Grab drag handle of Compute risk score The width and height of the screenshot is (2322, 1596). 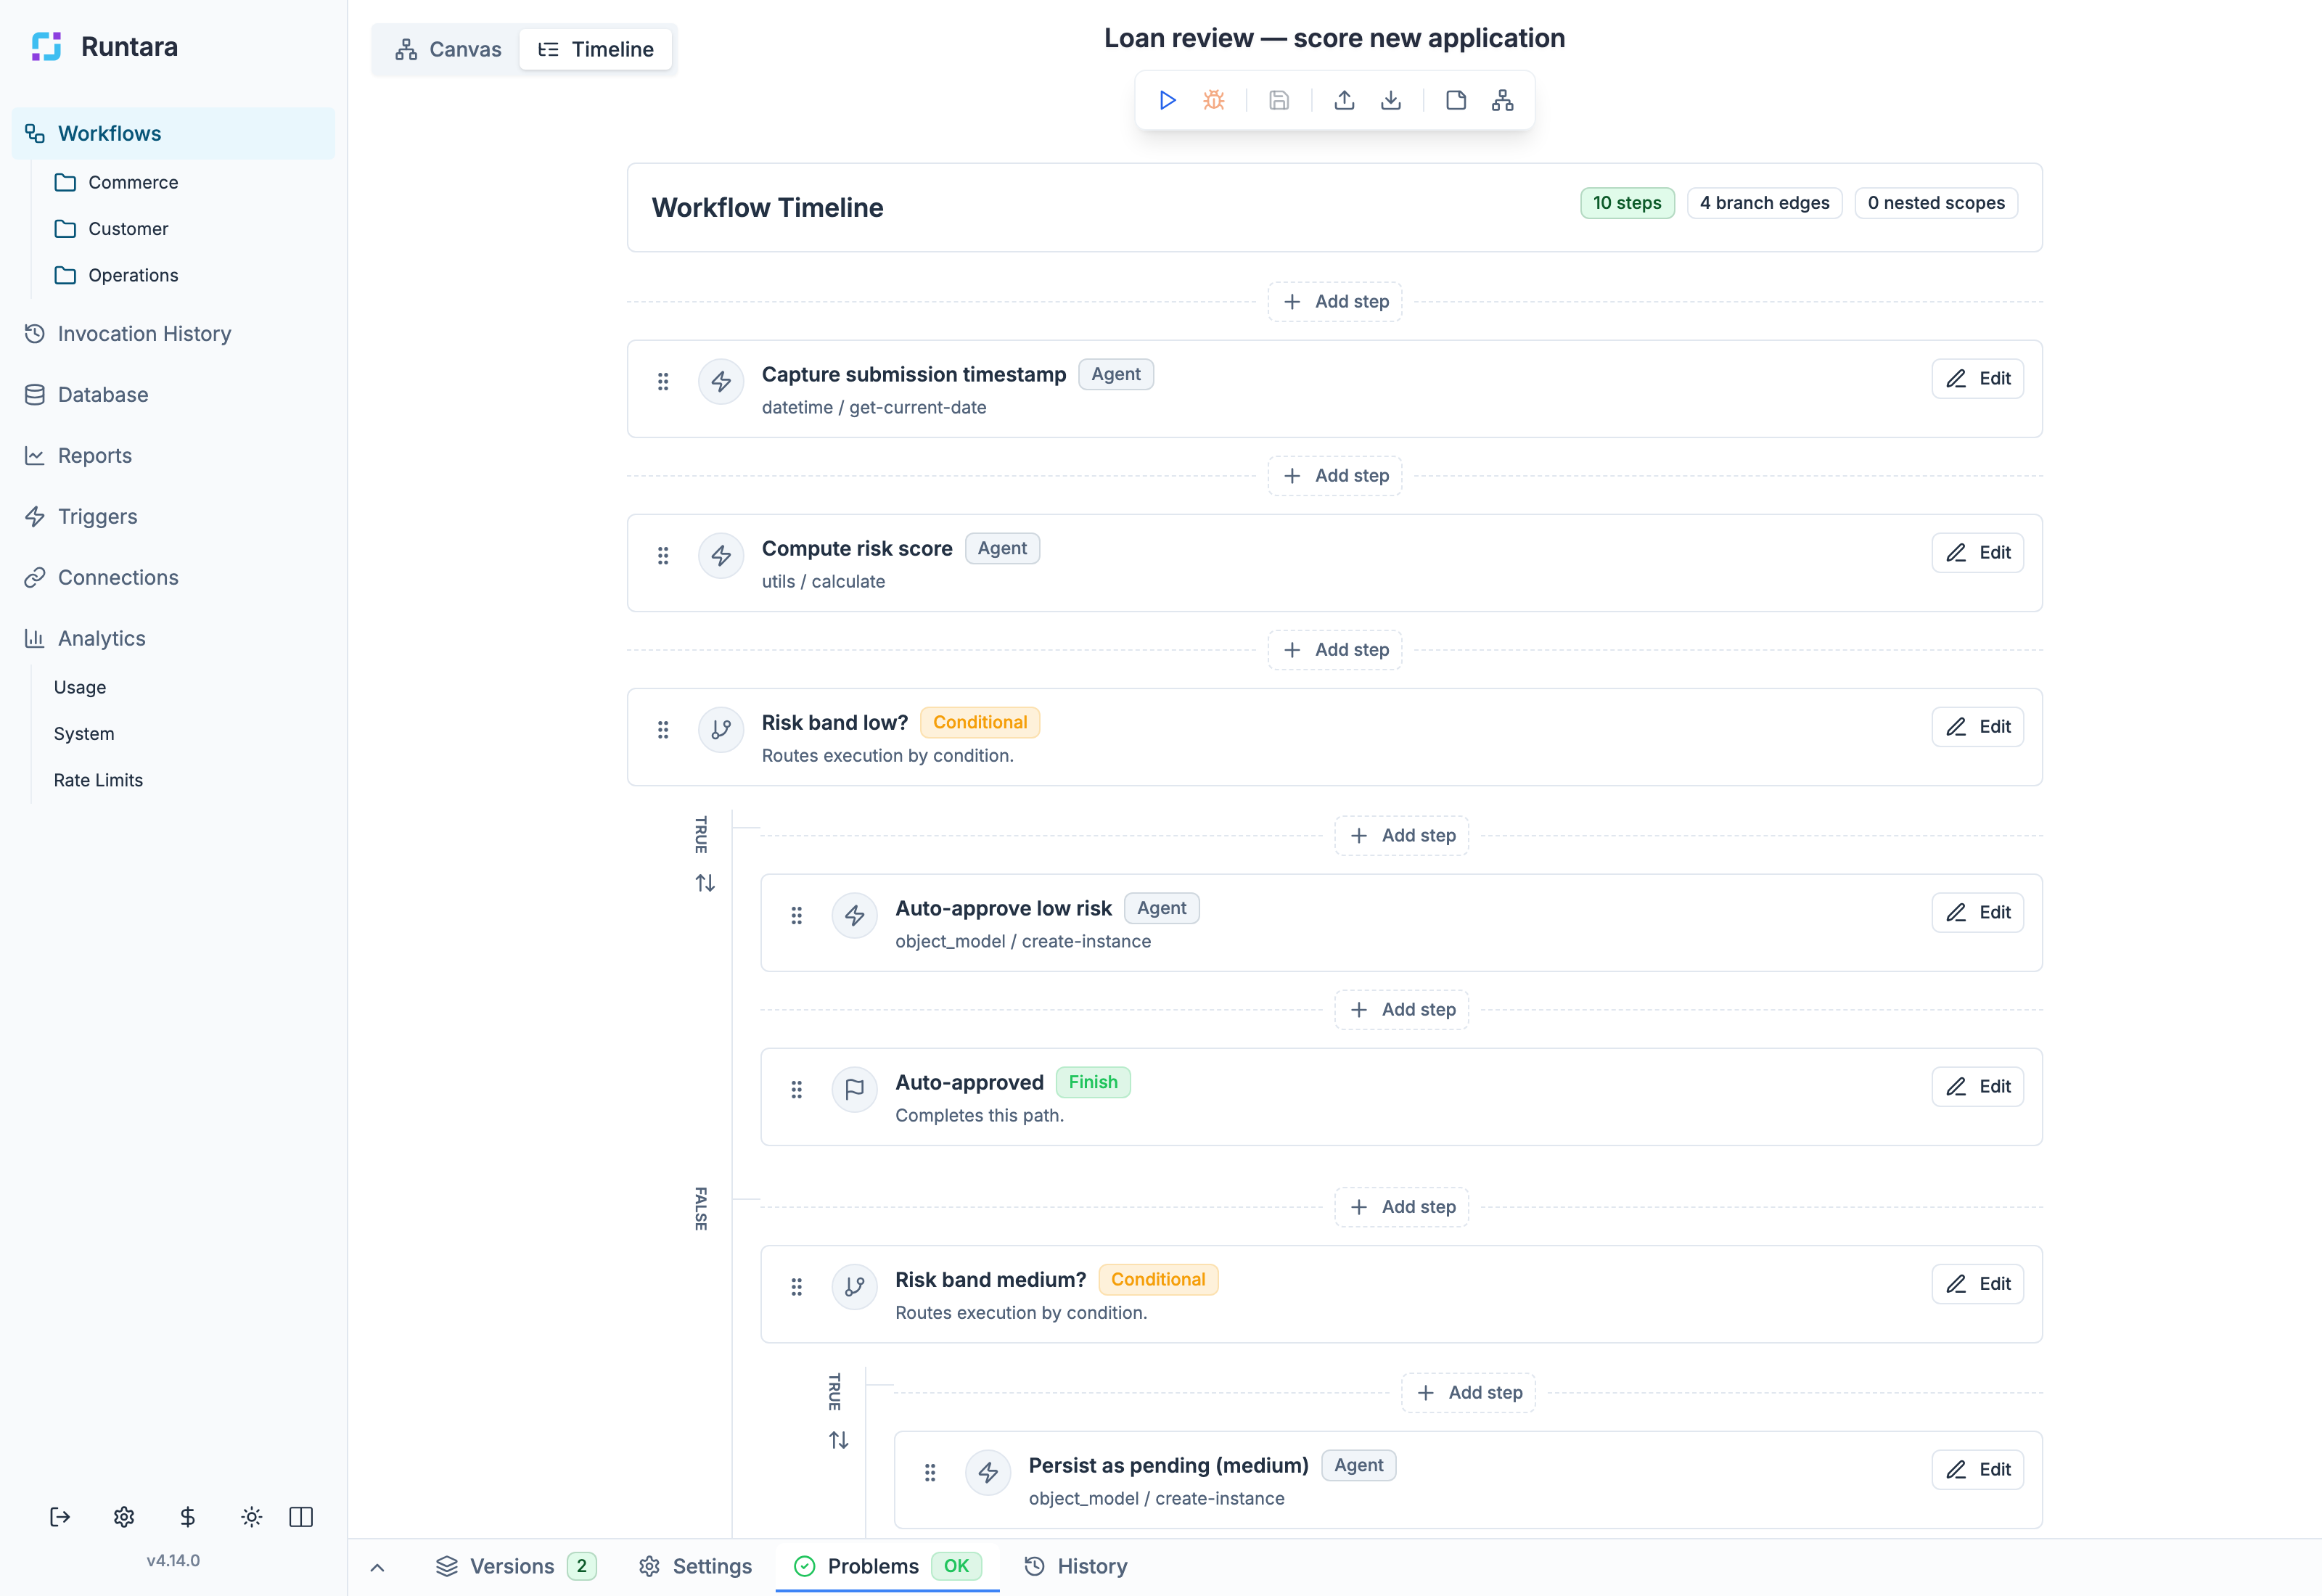click(x=663, y=555)
